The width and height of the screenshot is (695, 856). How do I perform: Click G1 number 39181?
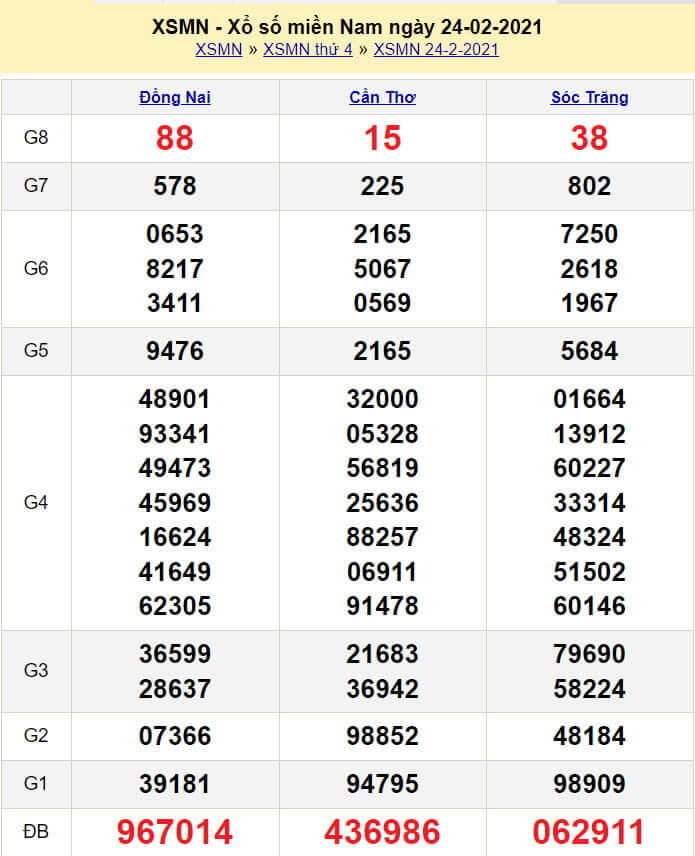(x=175, y=784)
